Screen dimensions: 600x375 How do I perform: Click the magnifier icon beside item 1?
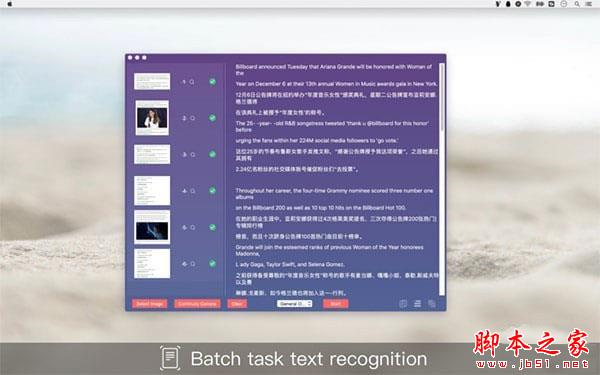point(192,82)
